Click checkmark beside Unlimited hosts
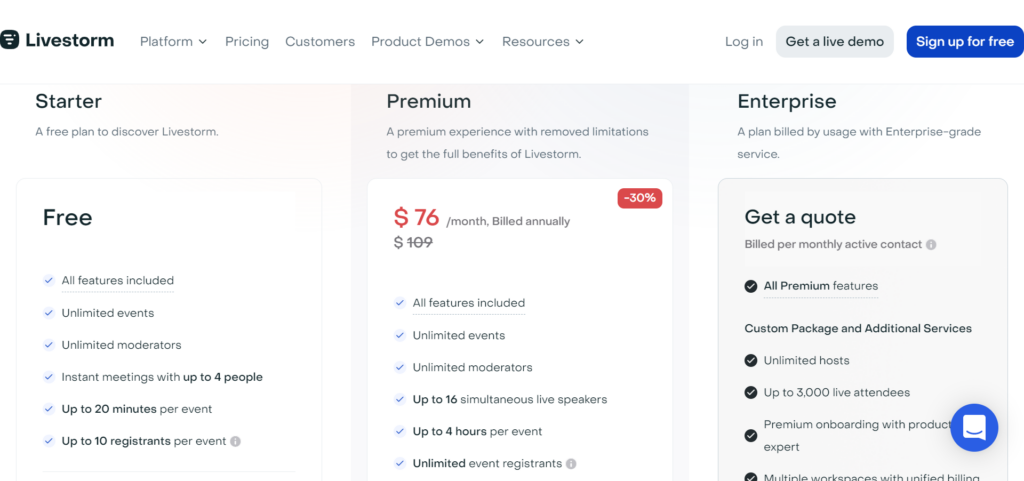 point(751,360)
